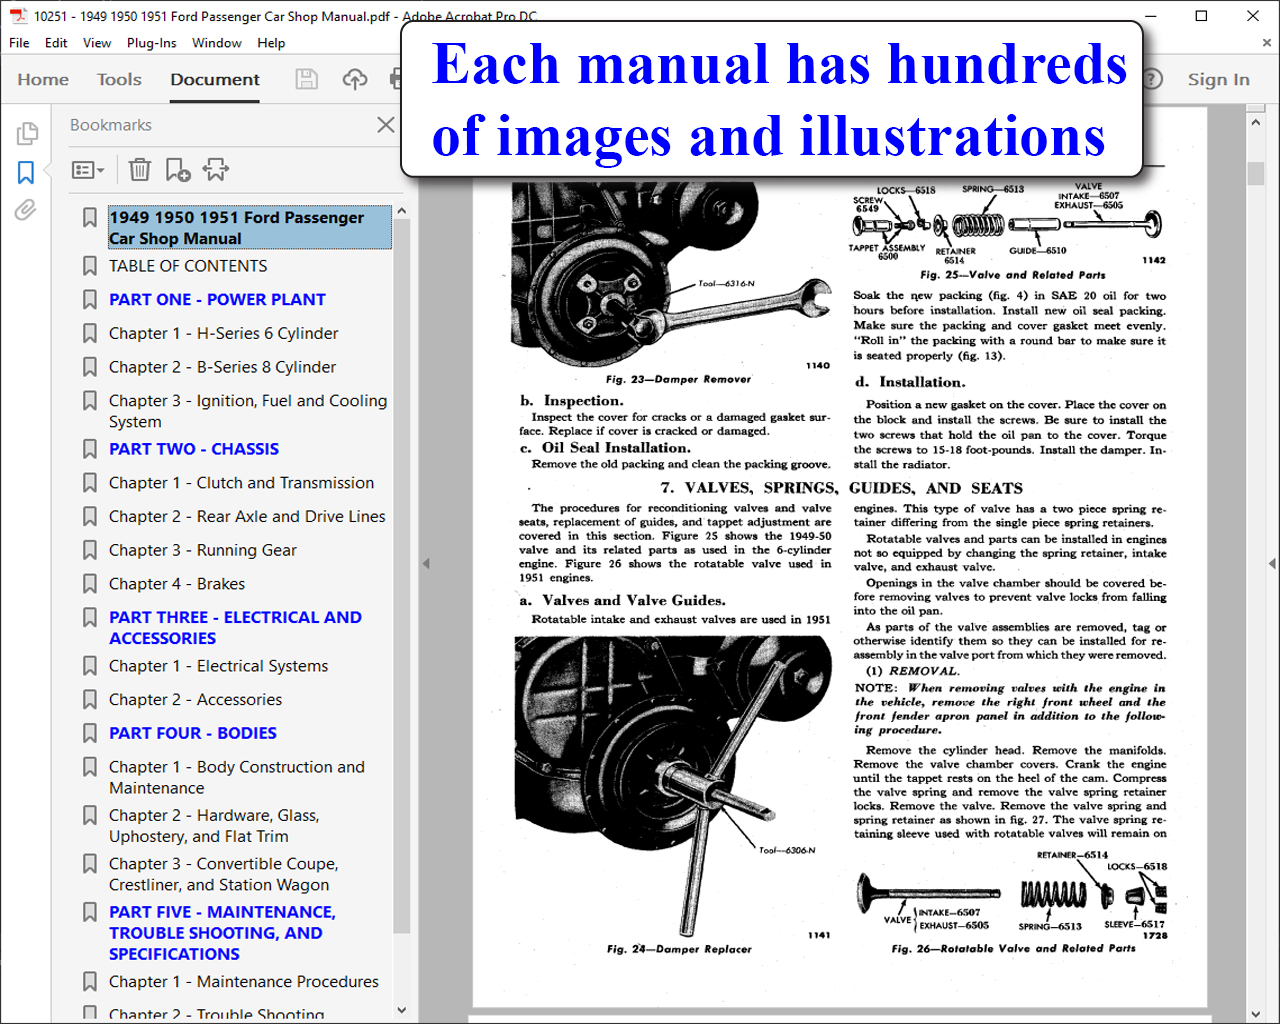
Task: Open the View menu
Action: (97, 43)
